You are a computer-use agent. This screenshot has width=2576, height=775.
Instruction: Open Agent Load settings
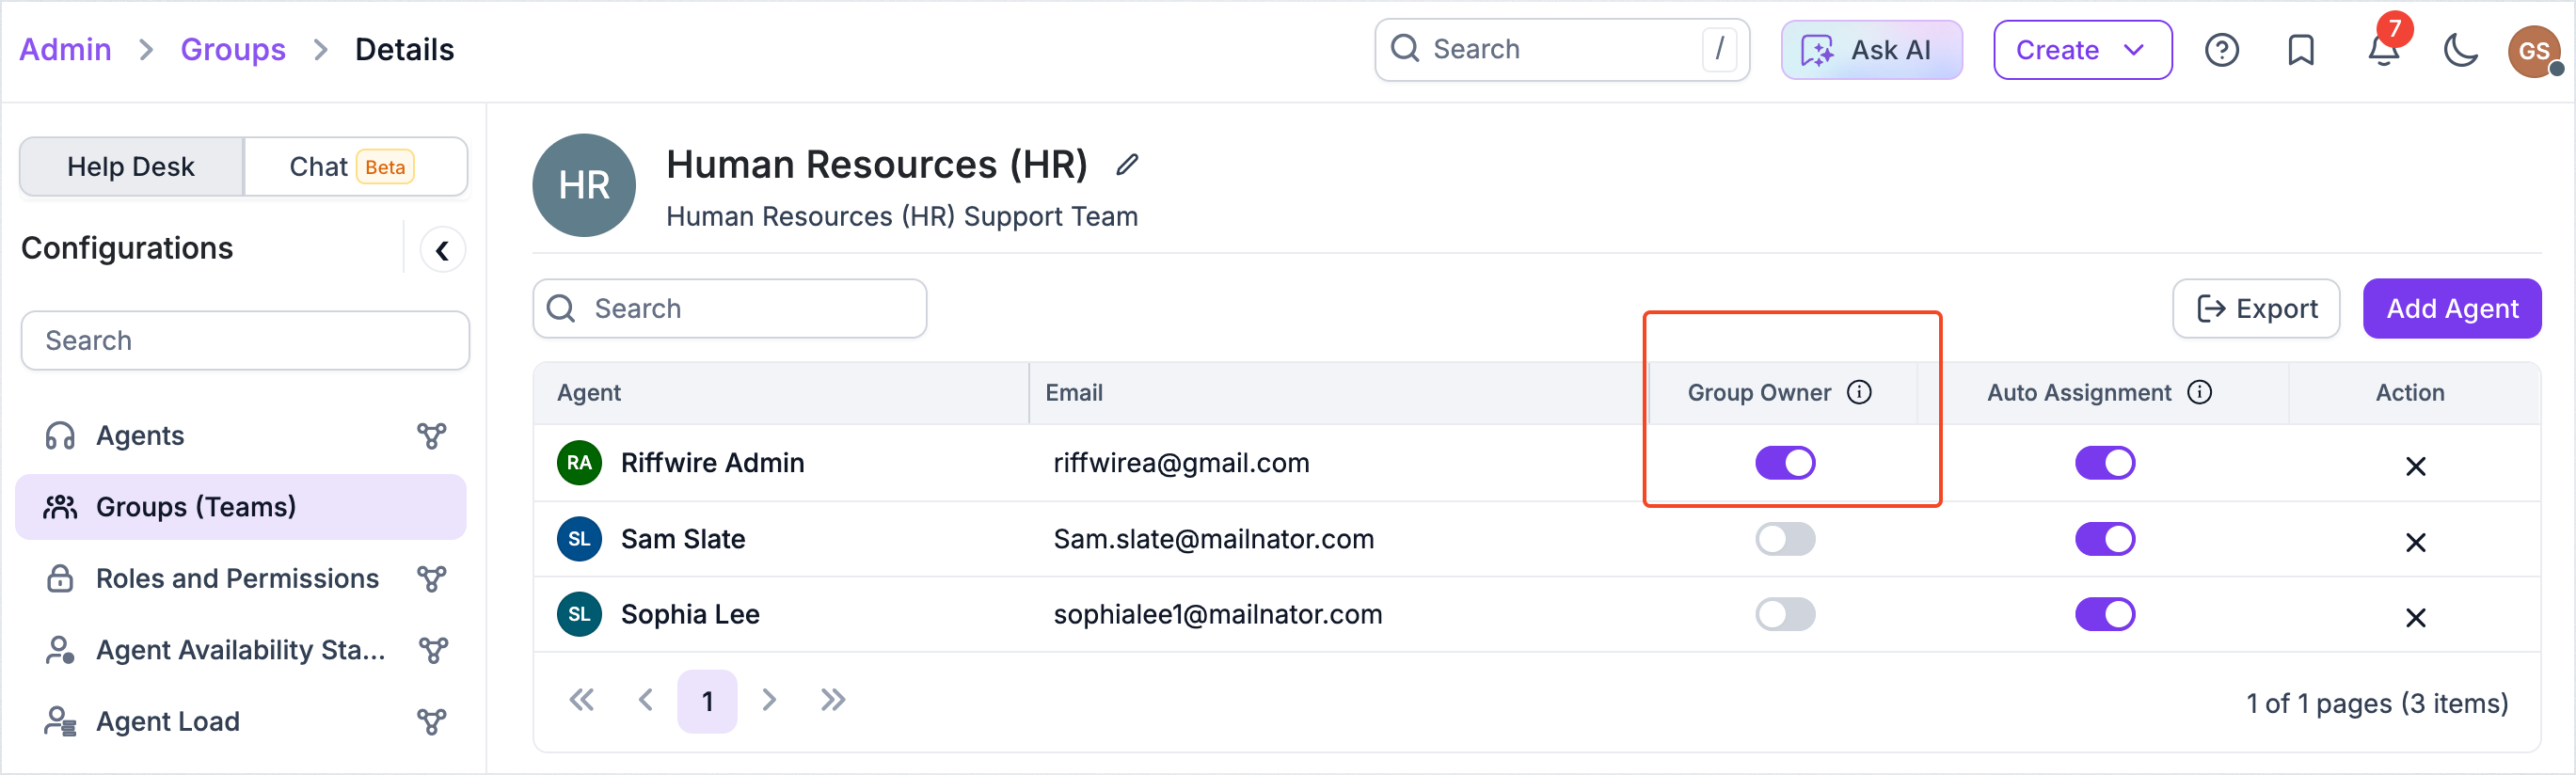coord(240,722)
